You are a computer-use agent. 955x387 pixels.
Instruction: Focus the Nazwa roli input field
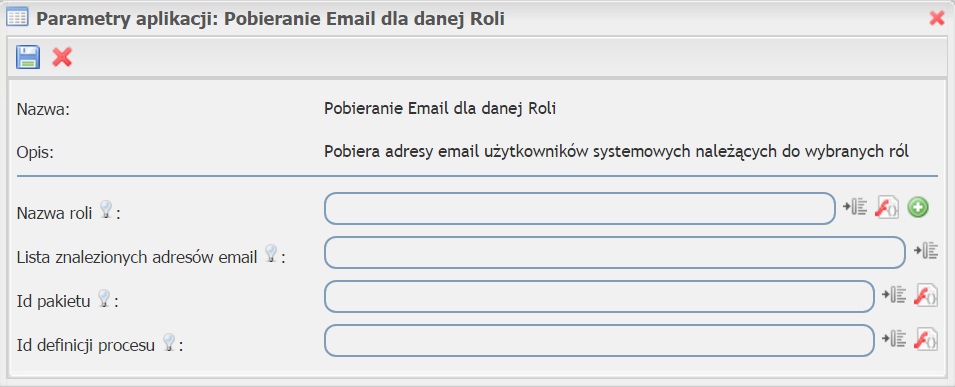coord(579,208)
